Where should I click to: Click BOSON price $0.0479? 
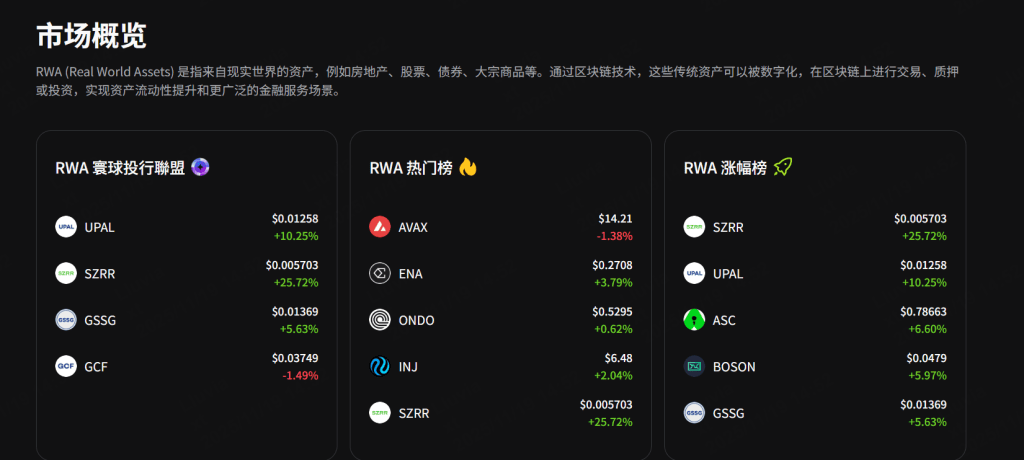point(927,358)
